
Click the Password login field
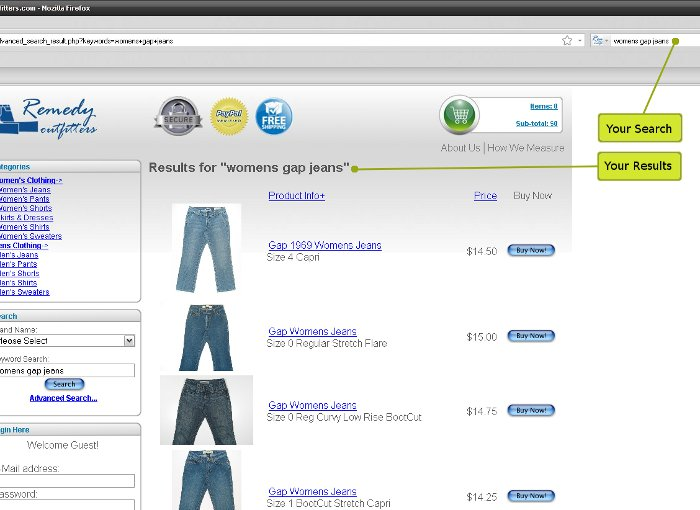[x=67, y=505]
